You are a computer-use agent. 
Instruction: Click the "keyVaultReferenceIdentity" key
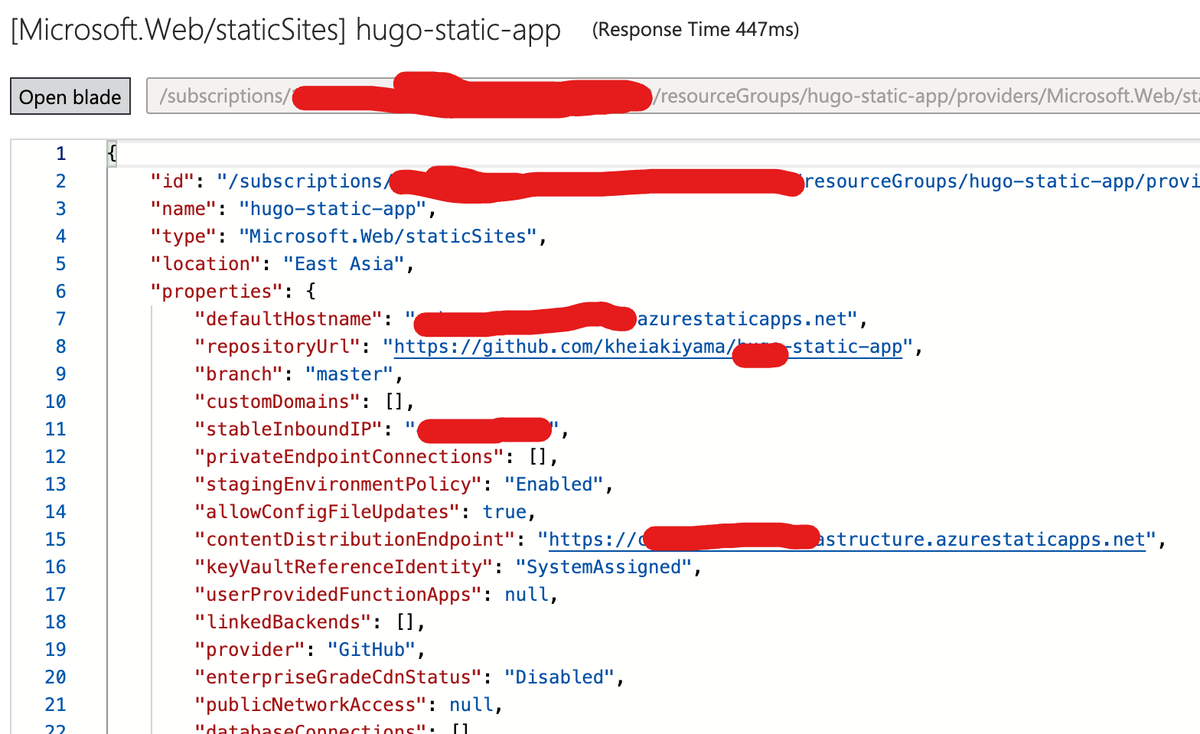(343, 566)
